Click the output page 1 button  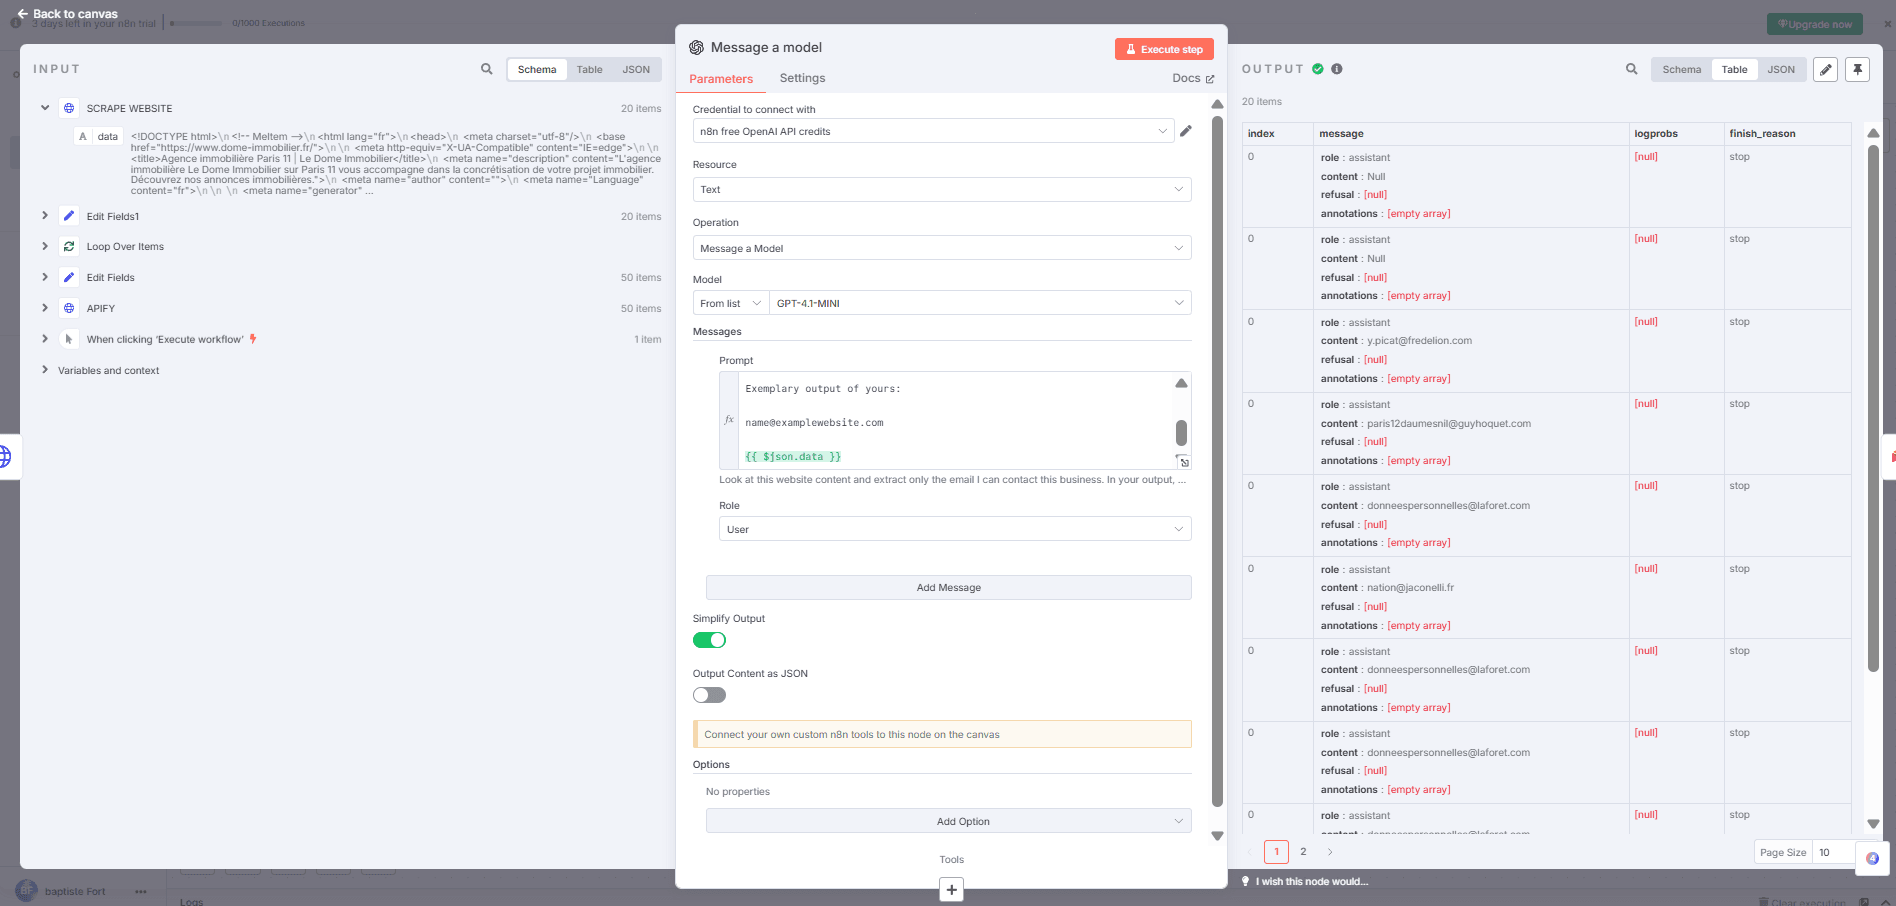pos(1276,852)
